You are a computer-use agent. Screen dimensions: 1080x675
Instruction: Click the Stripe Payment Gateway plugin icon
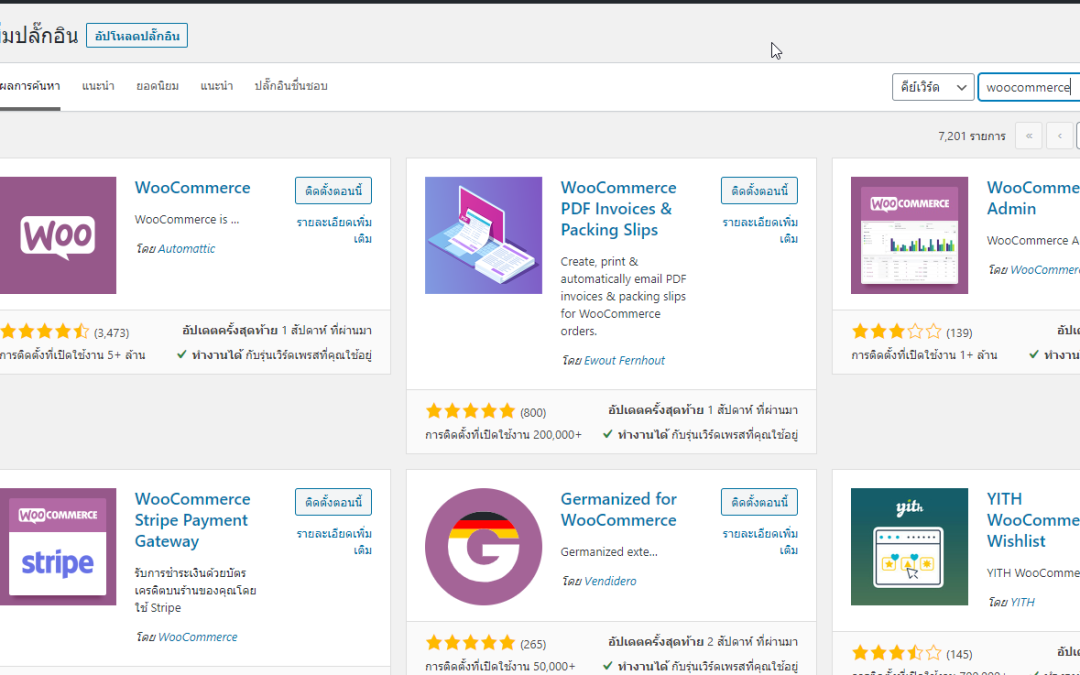(x=58, y=547)
